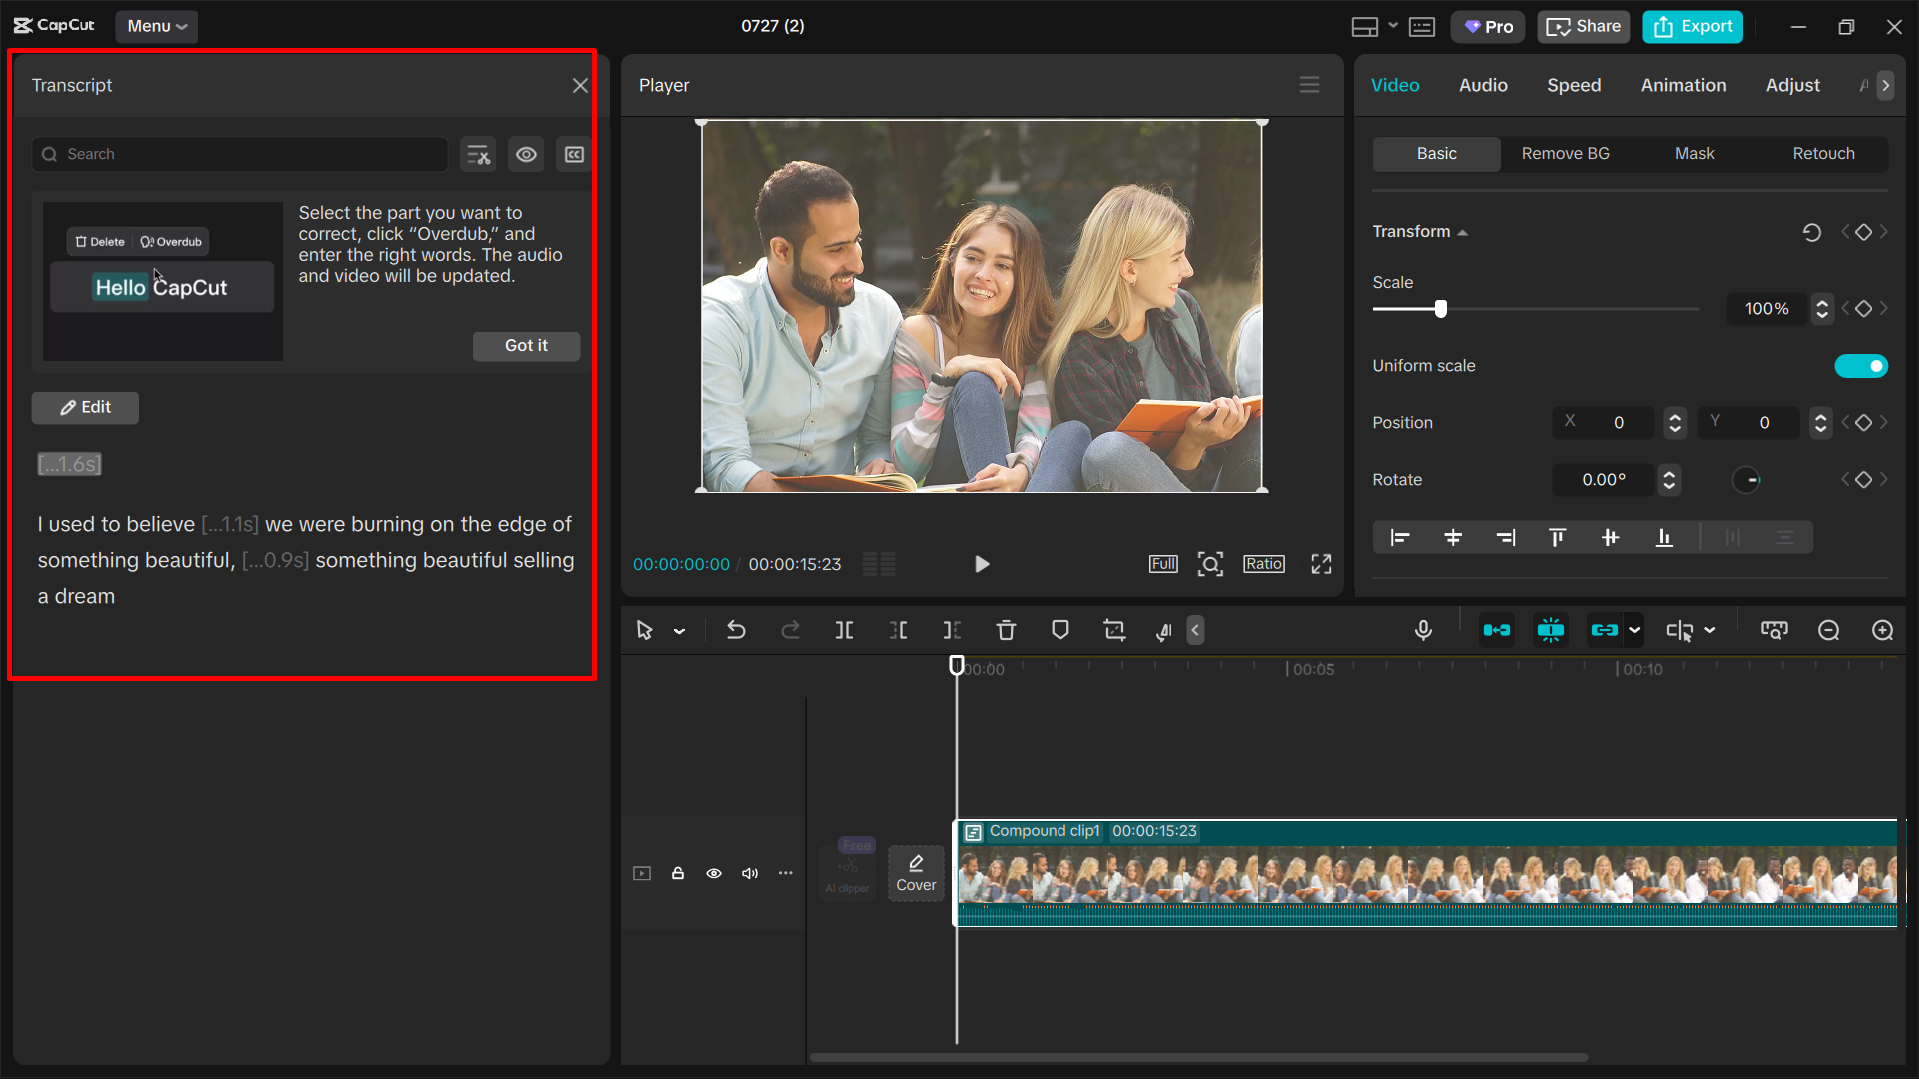Toggle auto snapping
Image resolution: width=1919 pixels, height=1079 pixels.
click(x=1550, y=630)
